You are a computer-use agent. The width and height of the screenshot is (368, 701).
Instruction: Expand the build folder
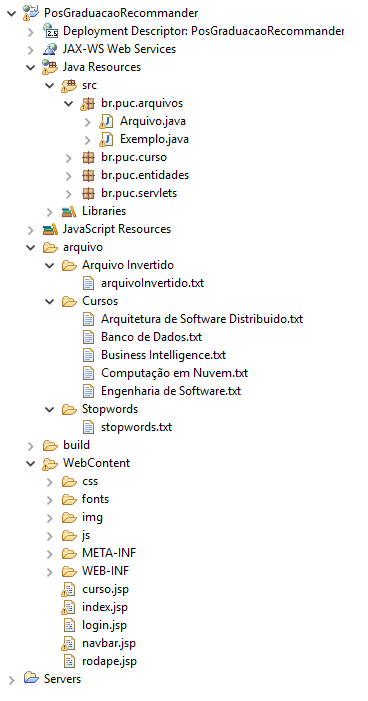(x=30, y=445)
